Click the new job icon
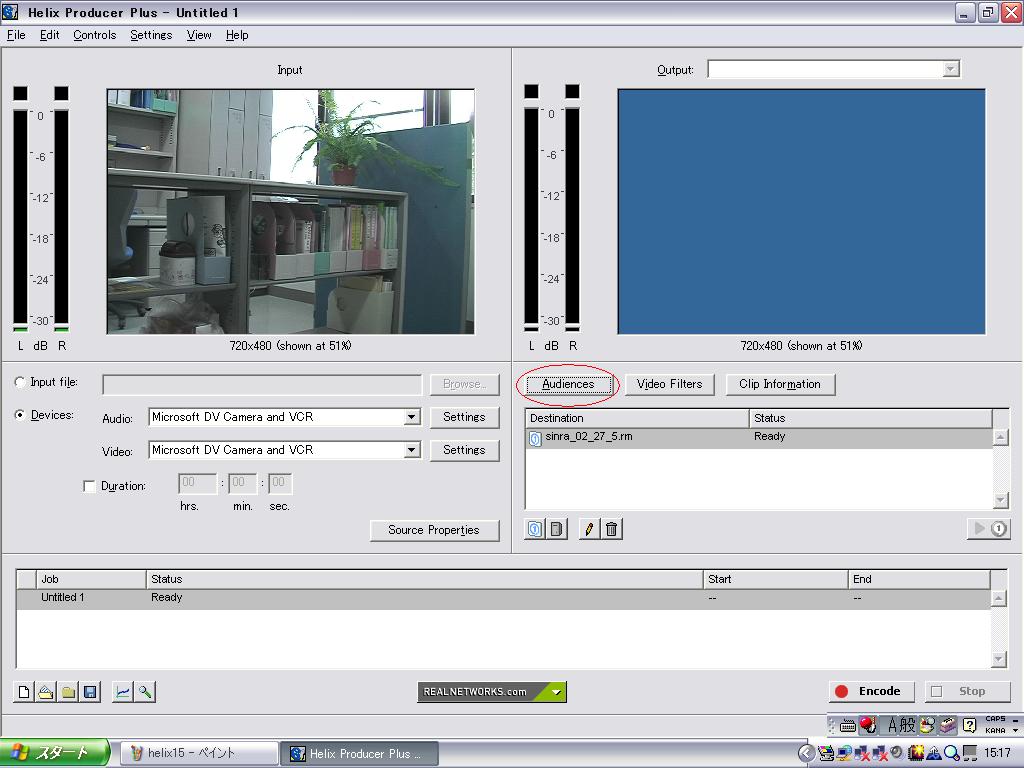The height and width of the screenshot is (768, 1024). click(x=24, y=692)
